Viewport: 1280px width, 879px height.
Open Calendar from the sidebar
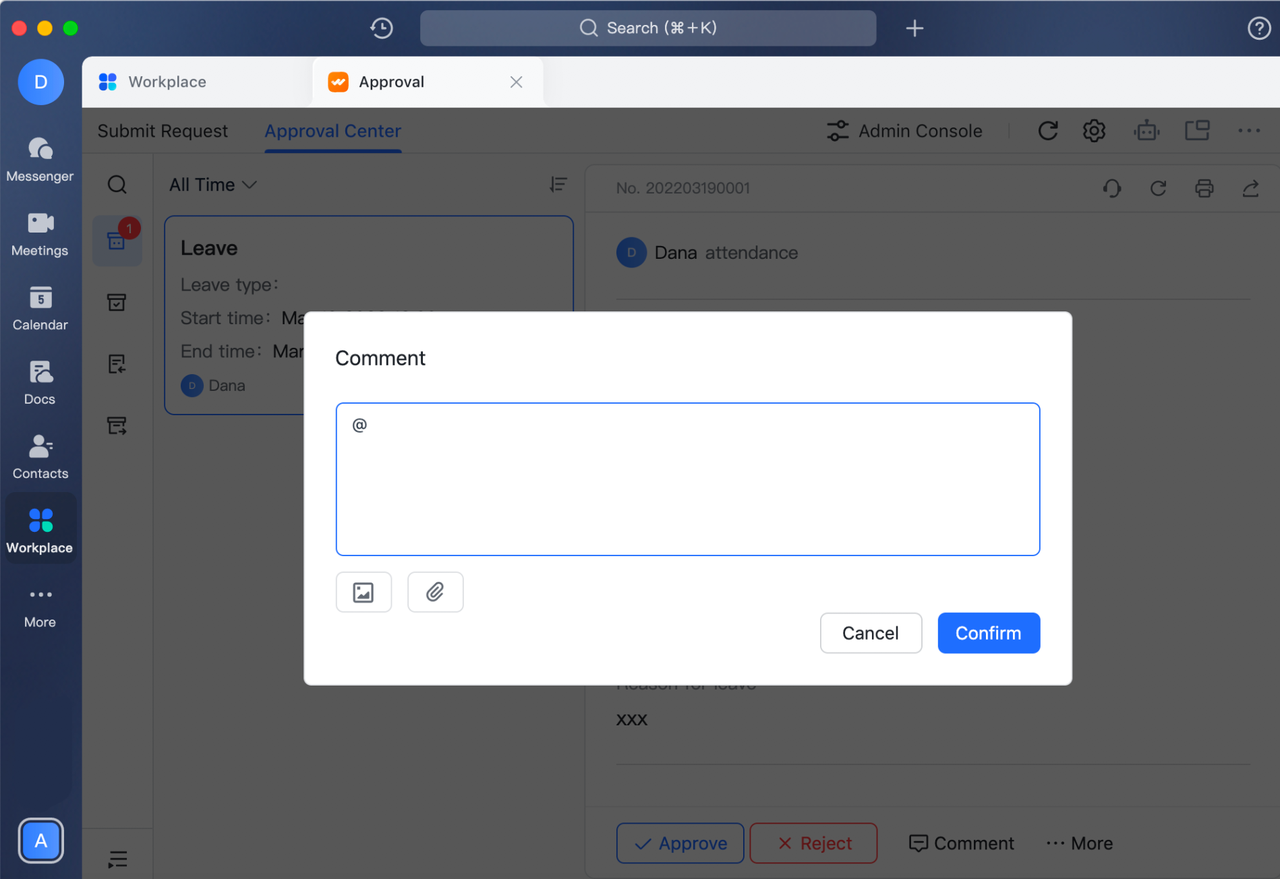[40, 308]
